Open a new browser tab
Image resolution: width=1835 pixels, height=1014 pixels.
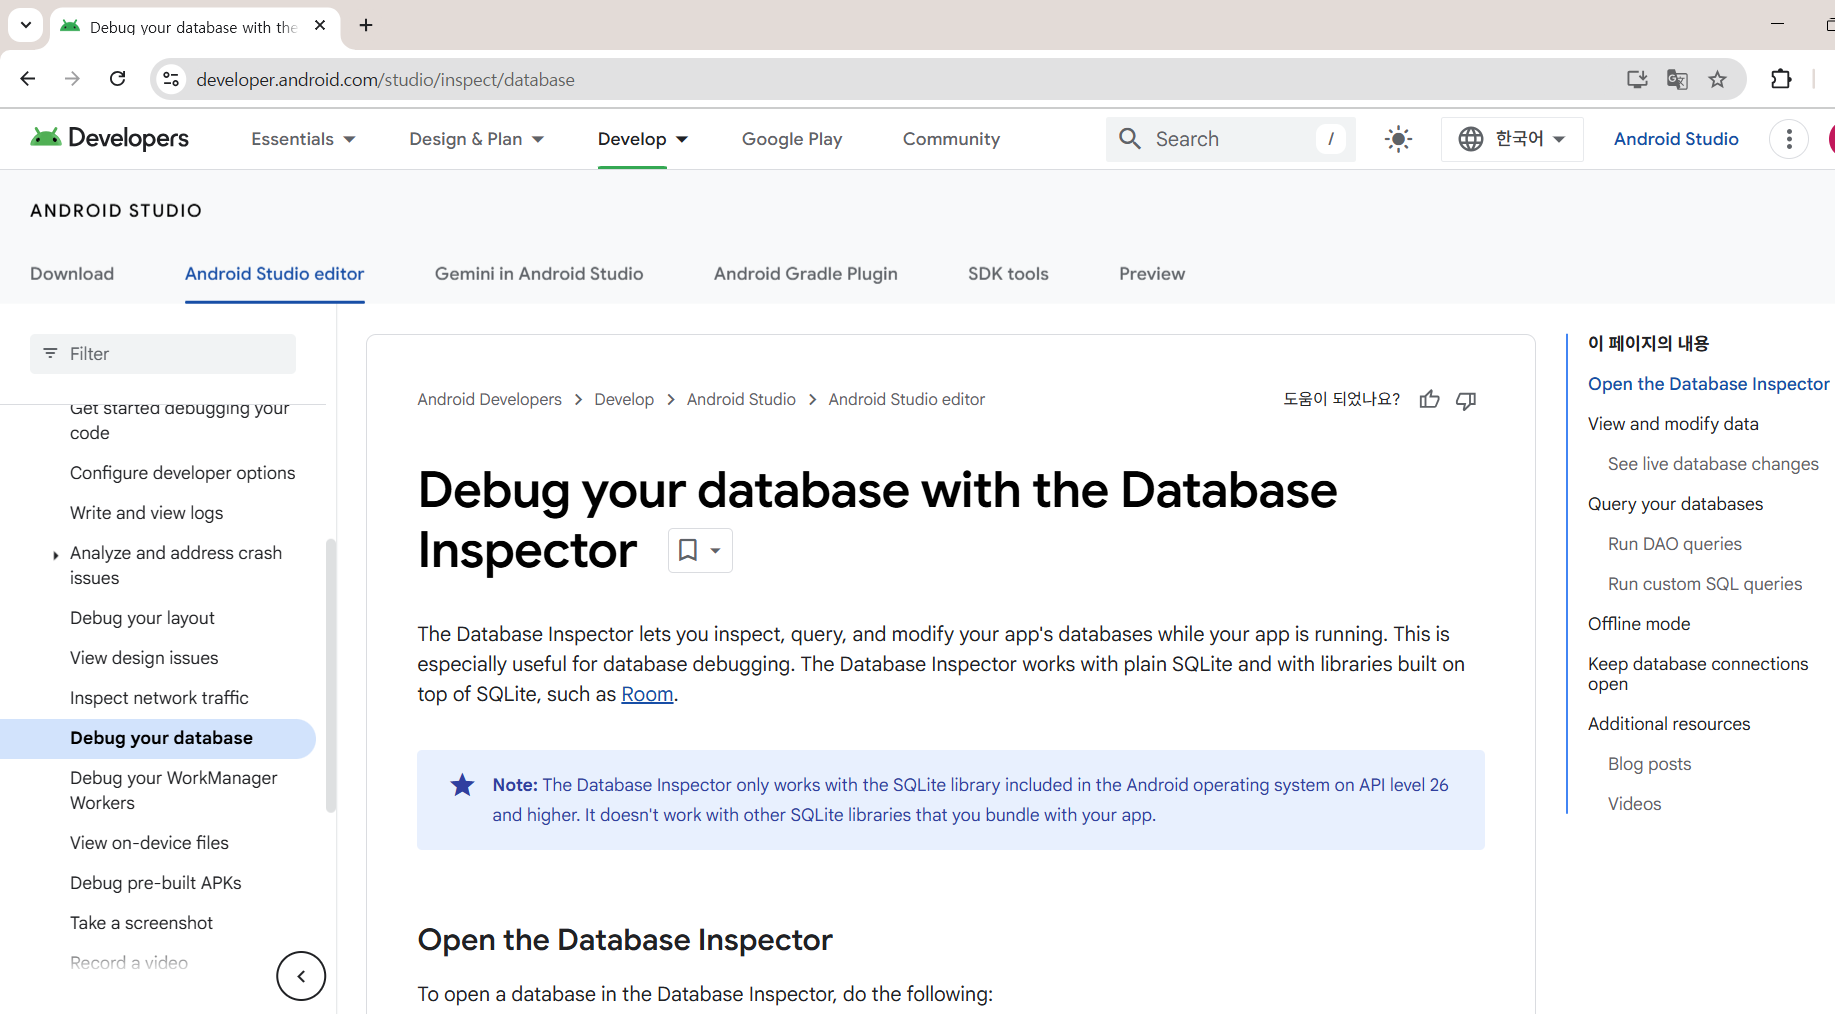(x=366, y=26)
